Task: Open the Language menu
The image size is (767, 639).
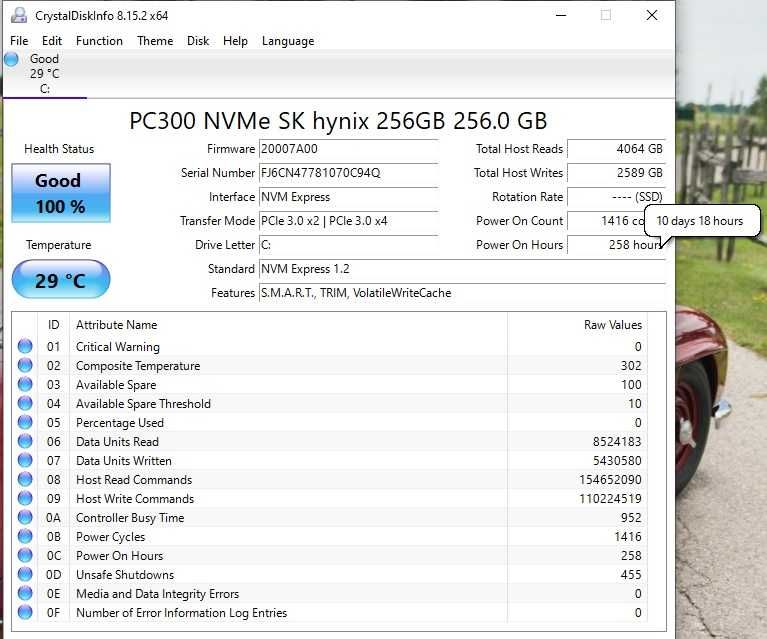Action: [x=288, y=41]
